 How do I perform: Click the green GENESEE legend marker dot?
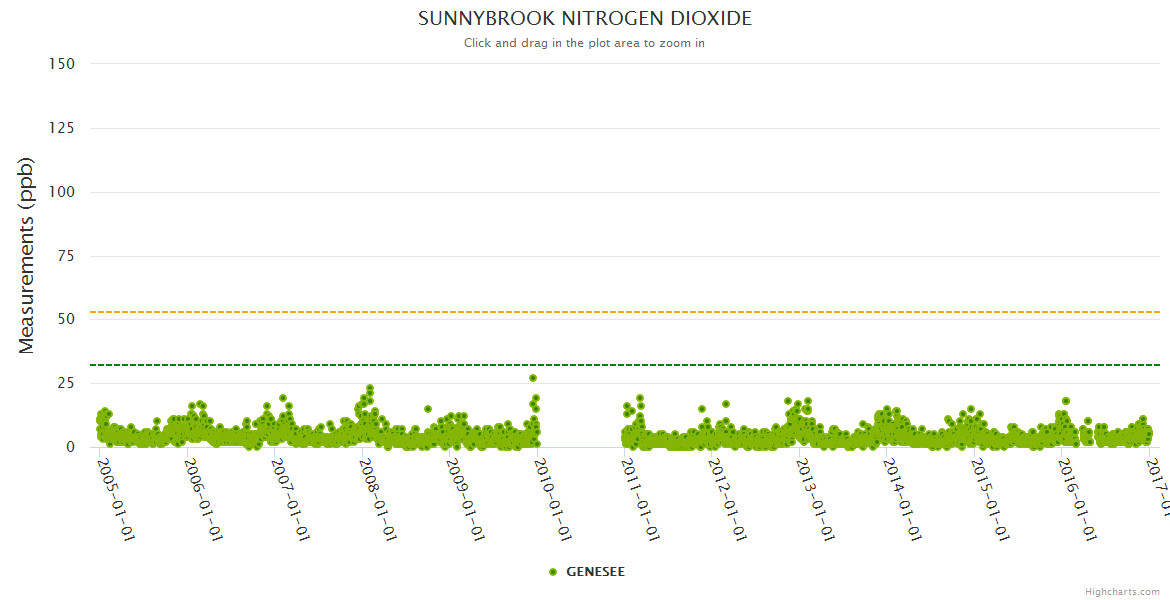pos(553,572)
